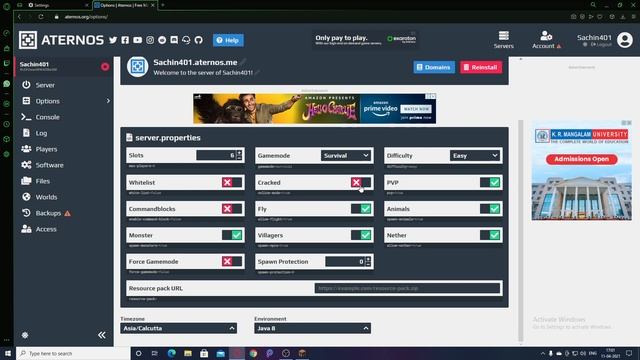Open sidebar settings gear icon
The width and height of the screenshot is (640, 360).
point(25,335)
